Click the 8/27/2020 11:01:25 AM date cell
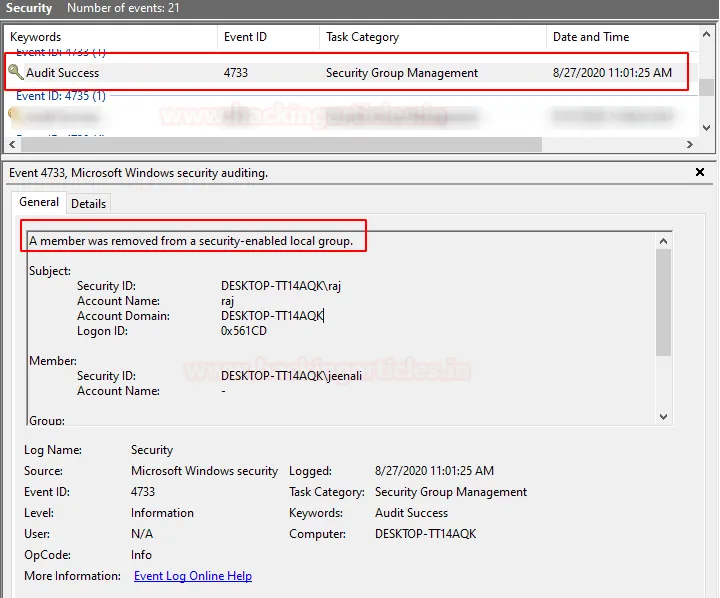The image size is (720, 598). point(612,73)
